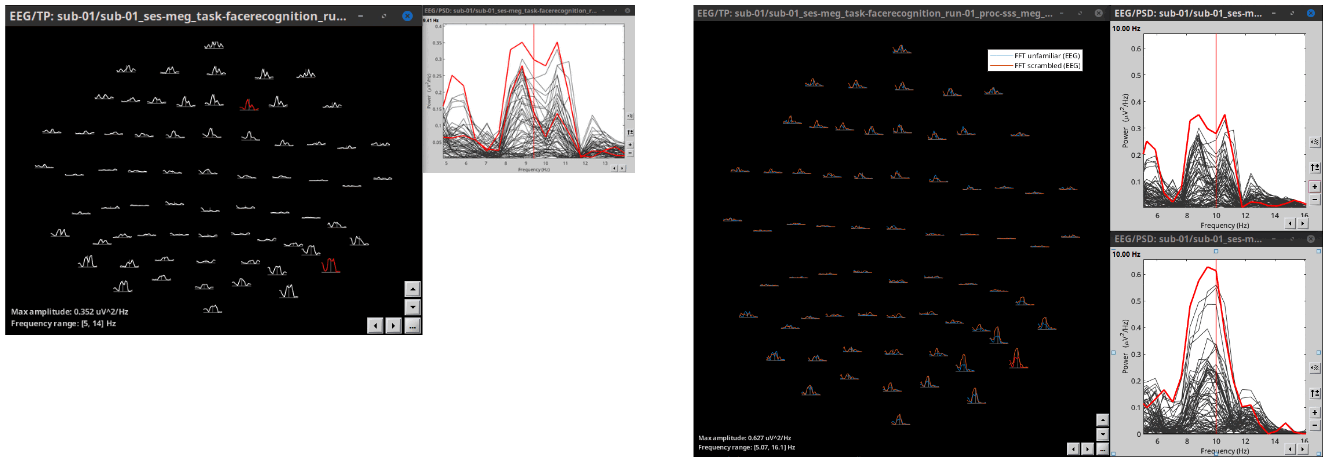Click plus zoom button in bottom-right PSD plot

1313,413
